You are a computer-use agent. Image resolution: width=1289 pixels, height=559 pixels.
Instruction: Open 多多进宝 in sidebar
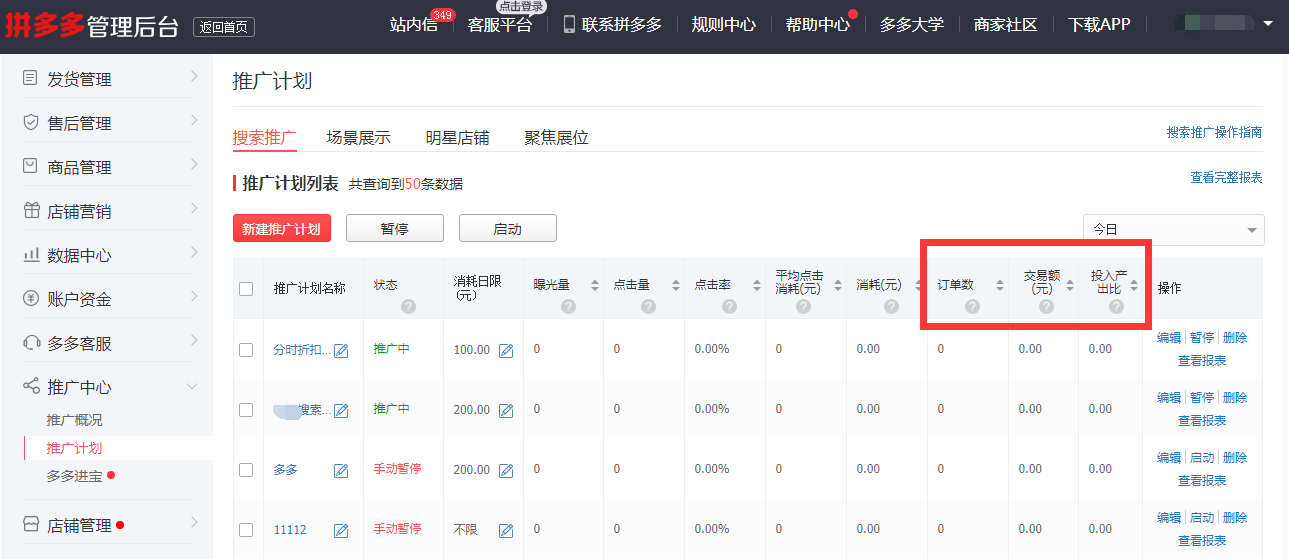pos(74,476)
